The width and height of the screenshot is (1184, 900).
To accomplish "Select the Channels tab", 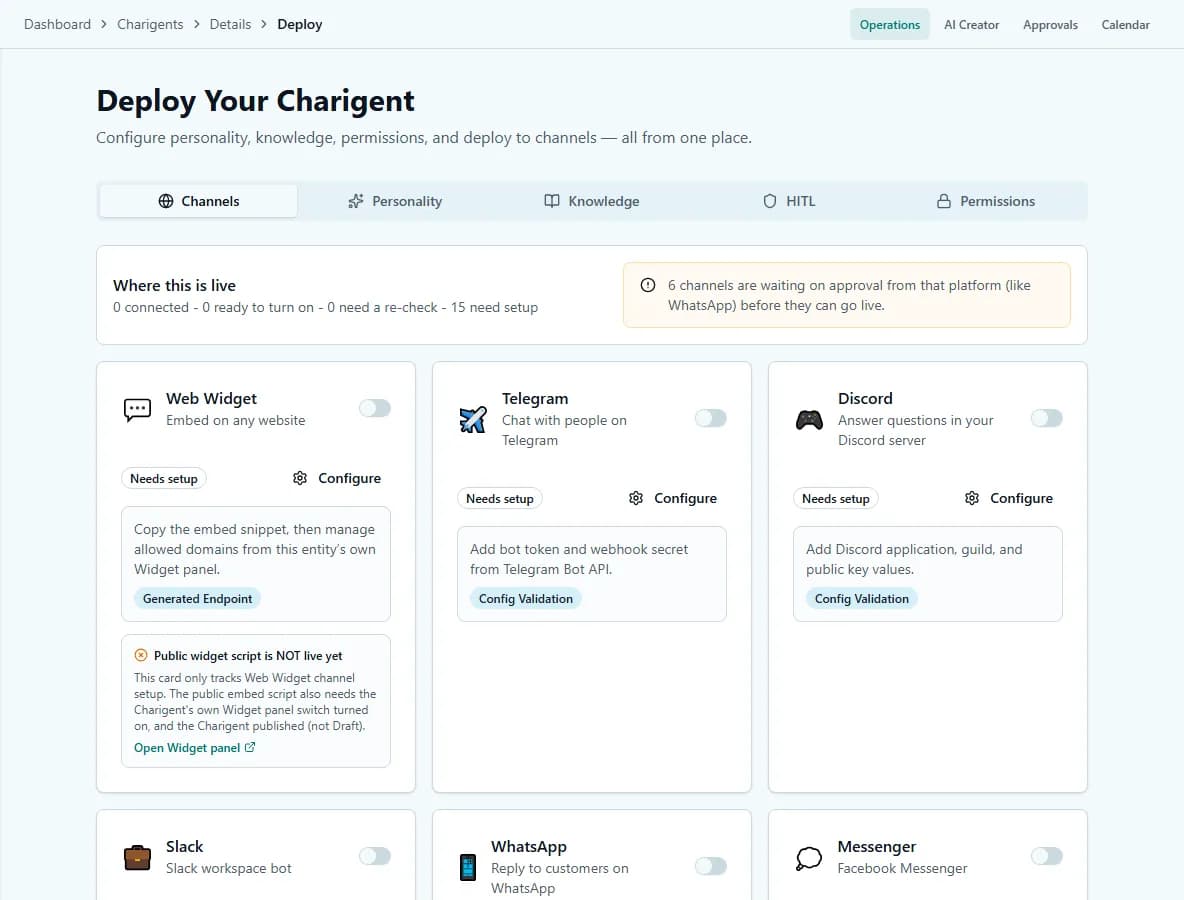I will coord(199,201).
